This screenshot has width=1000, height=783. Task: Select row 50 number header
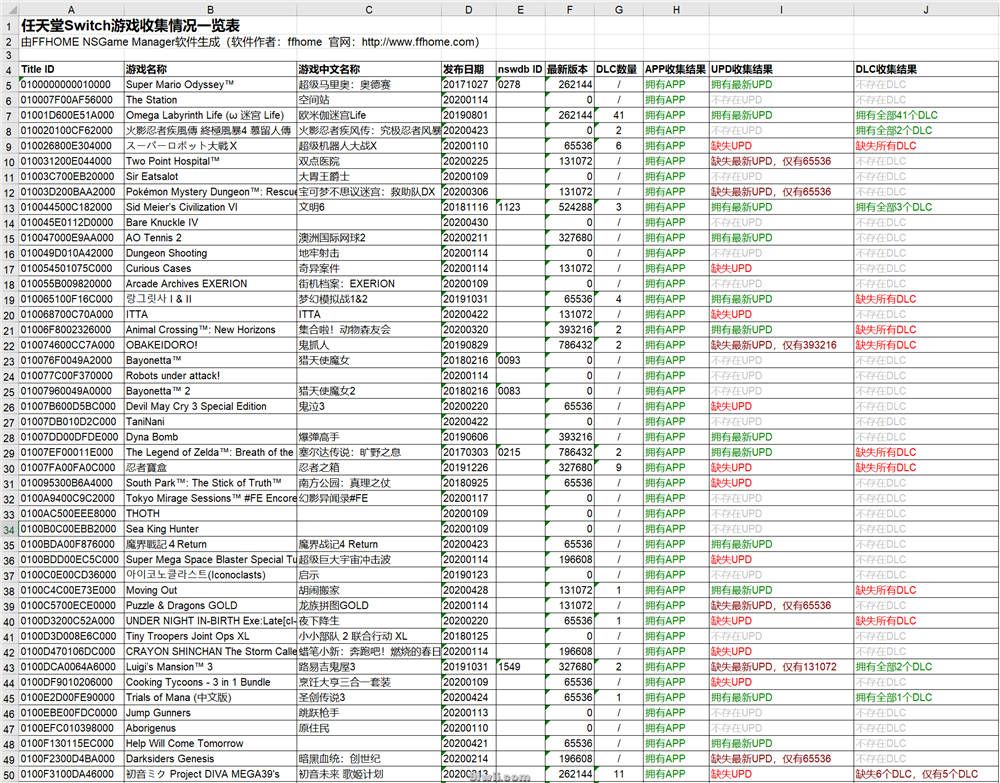tap(9, 775)
